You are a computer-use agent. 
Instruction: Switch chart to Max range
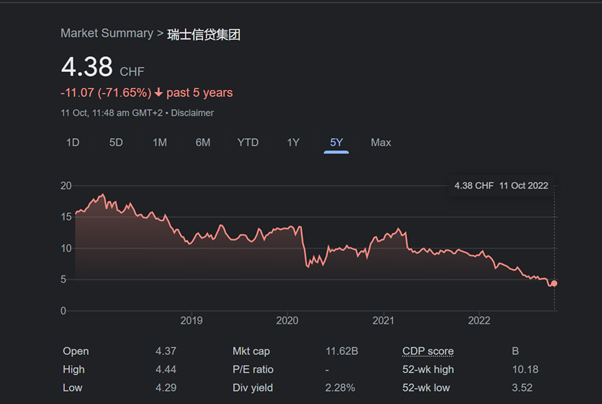click(x=381, y=142)
